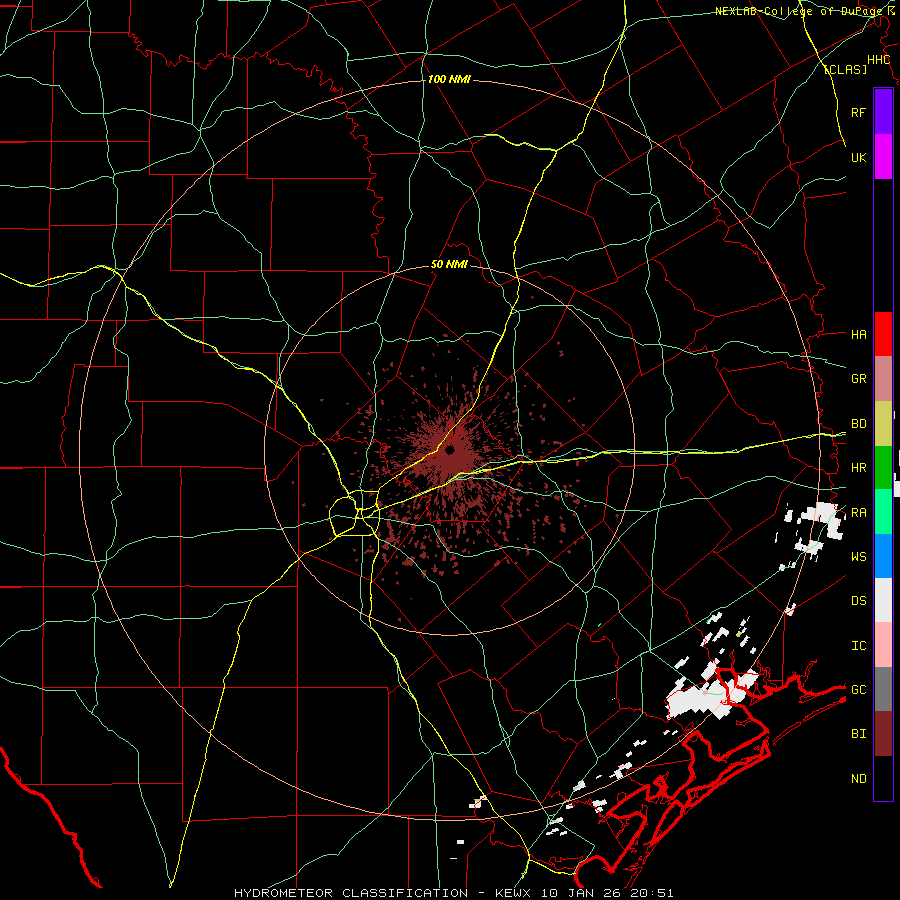900x900 pixels.
Task: Click the brown BI legend swatch
Action: (x=883, y=734)
